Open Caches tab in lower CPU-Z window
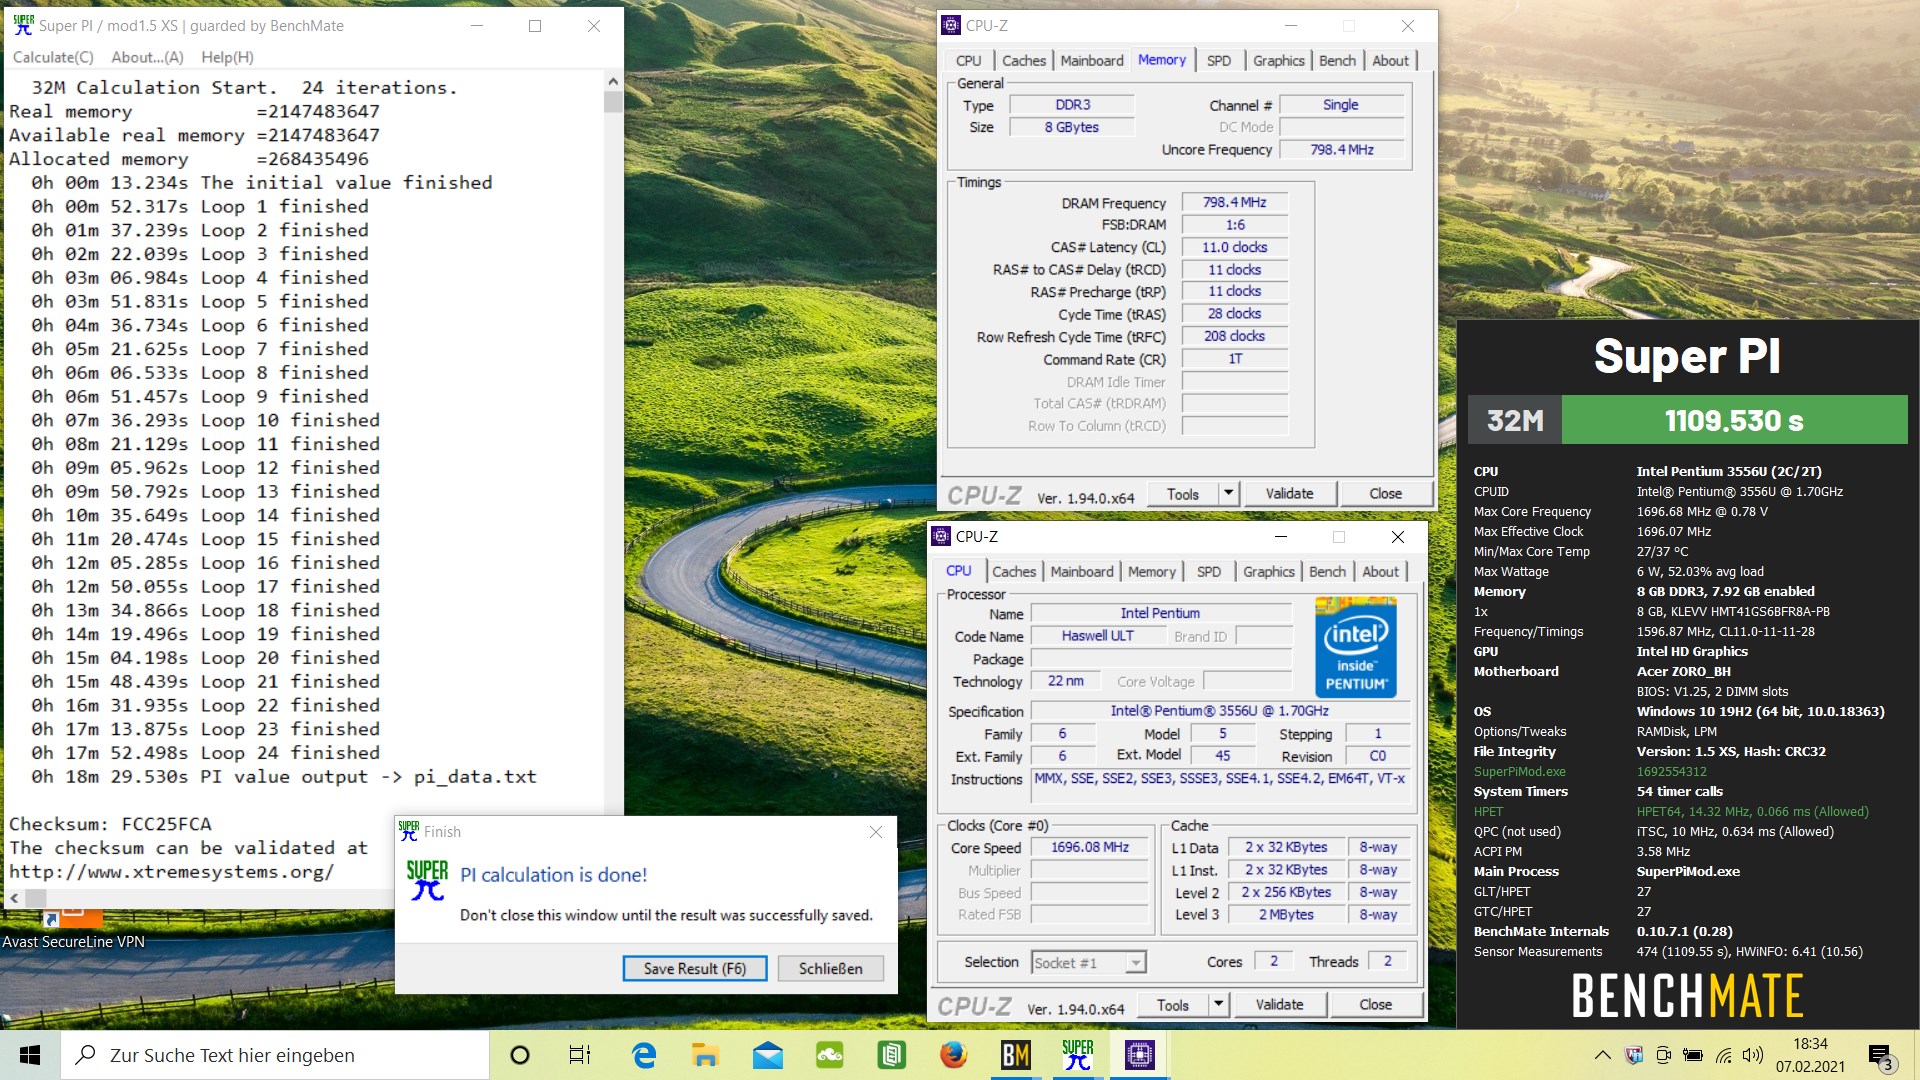 pos(1013,572)
